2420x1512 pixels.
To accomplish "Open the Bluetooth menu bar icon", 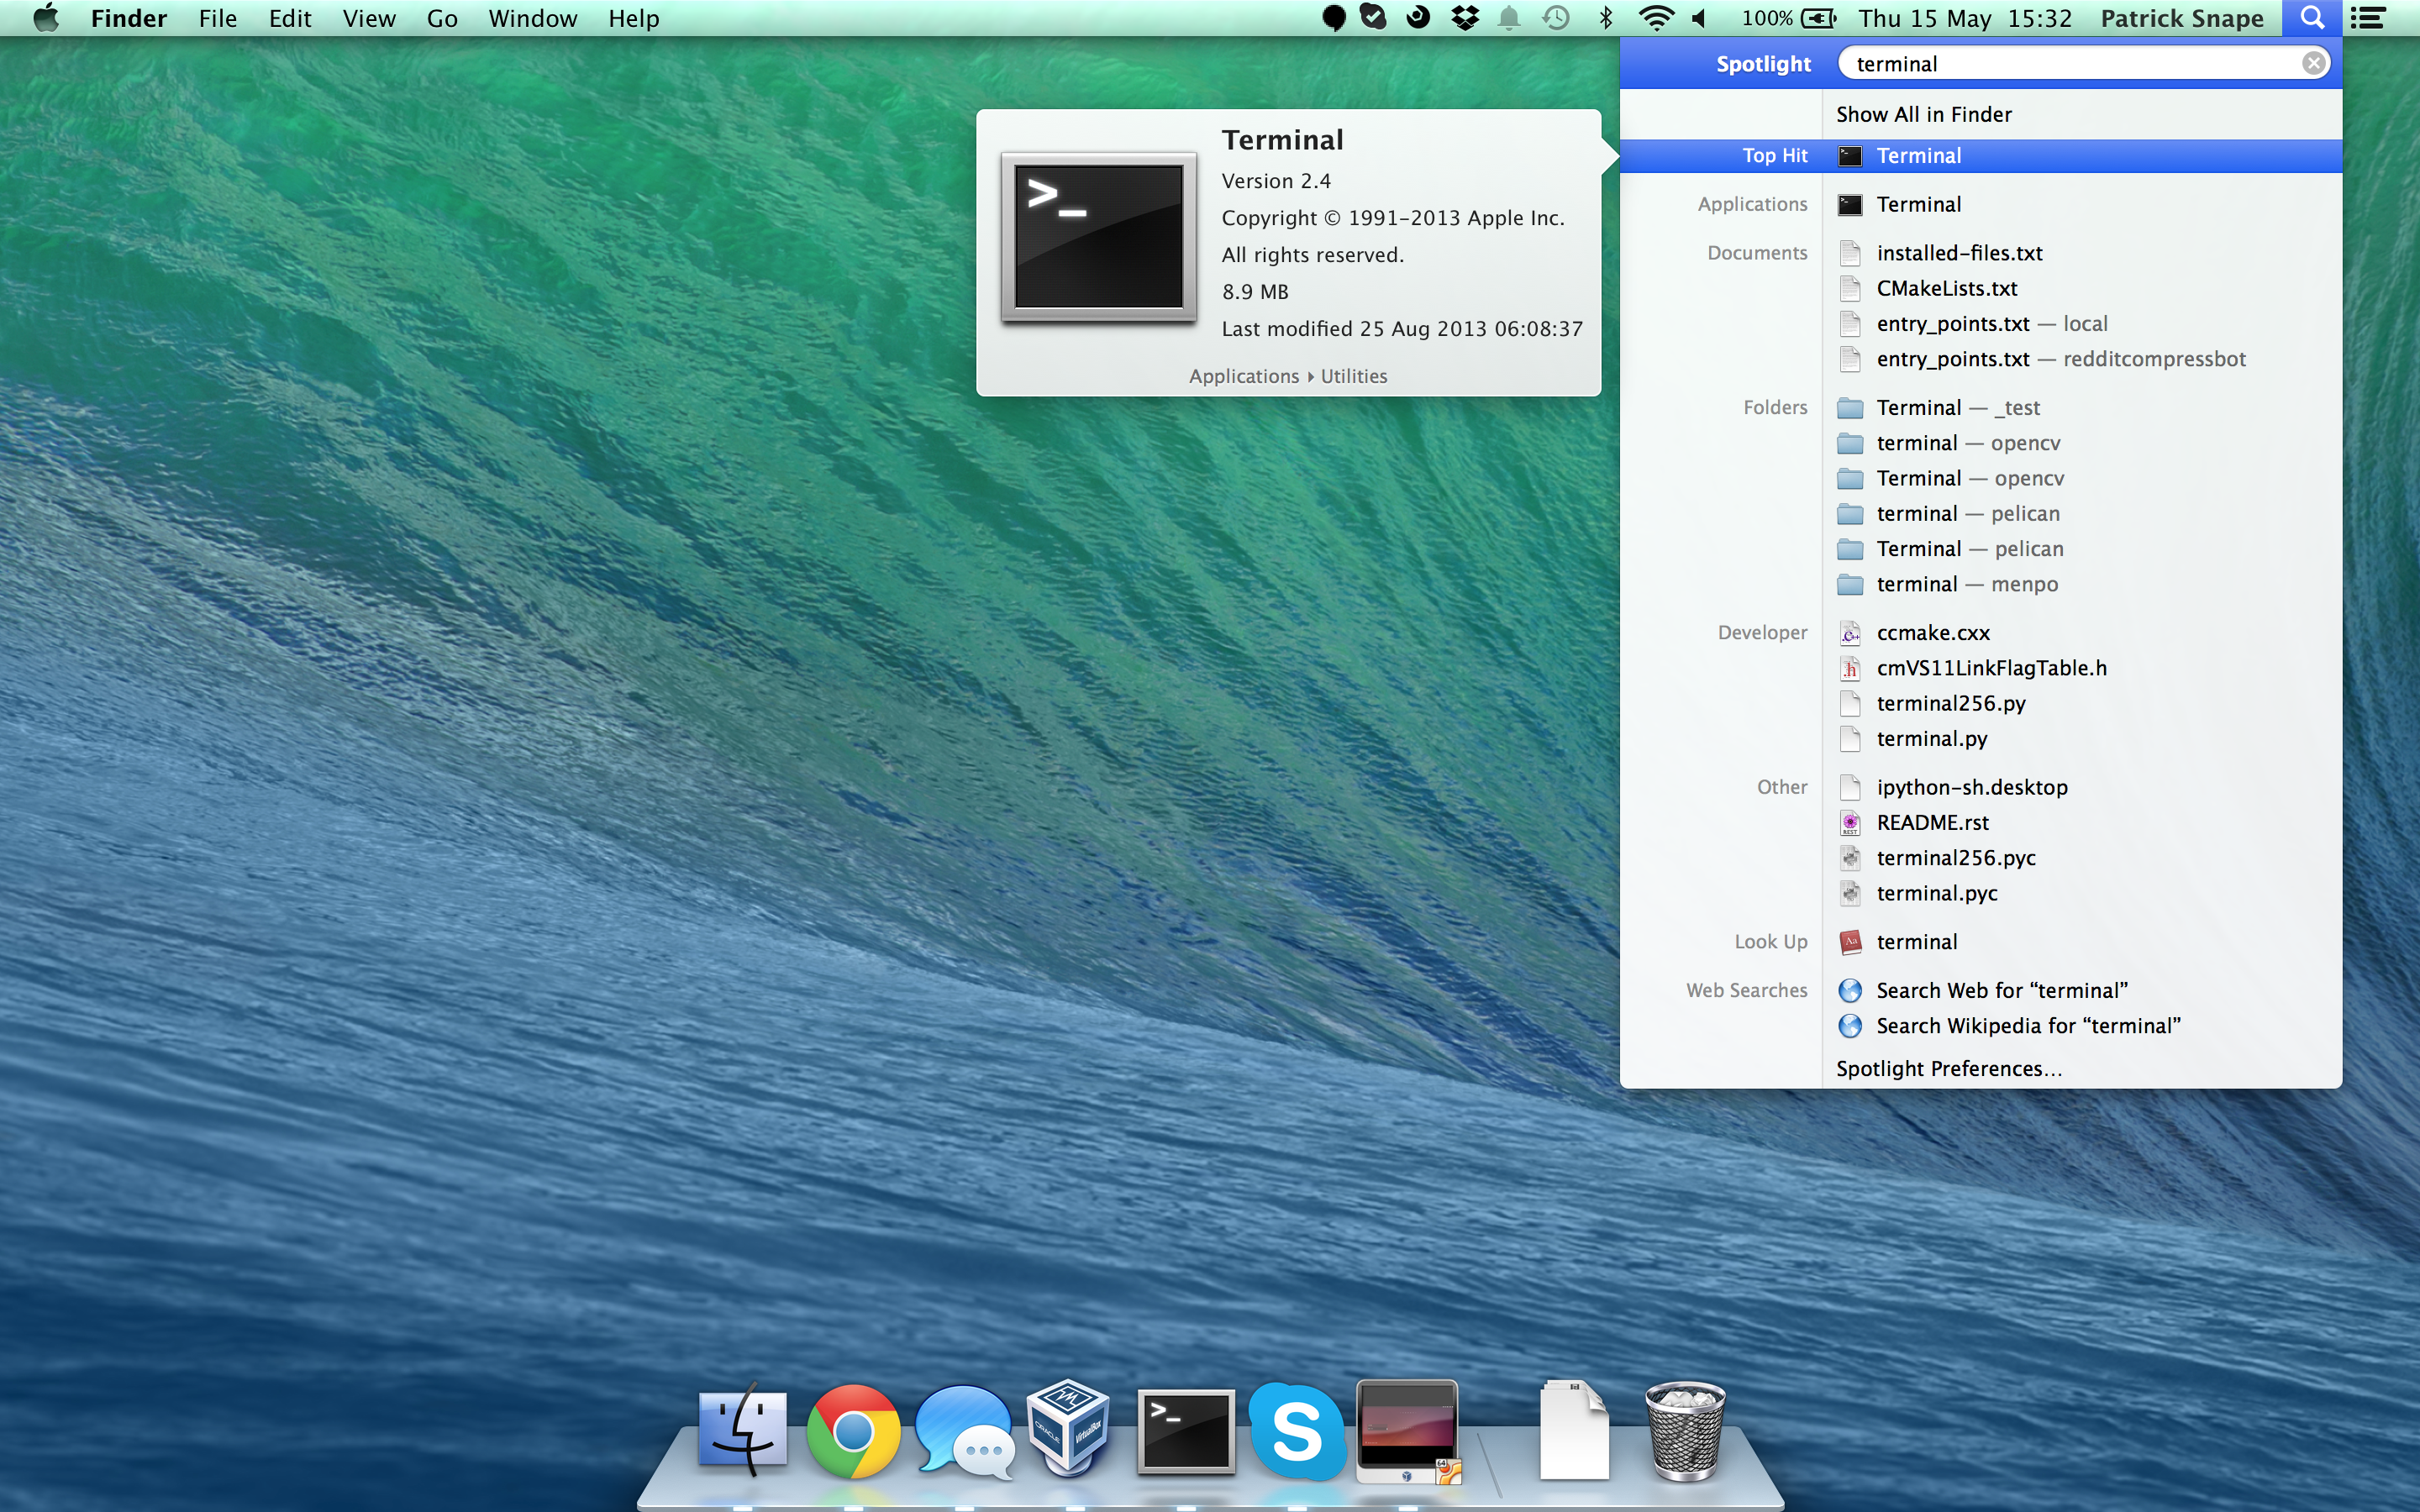I will pos(1606,18).
